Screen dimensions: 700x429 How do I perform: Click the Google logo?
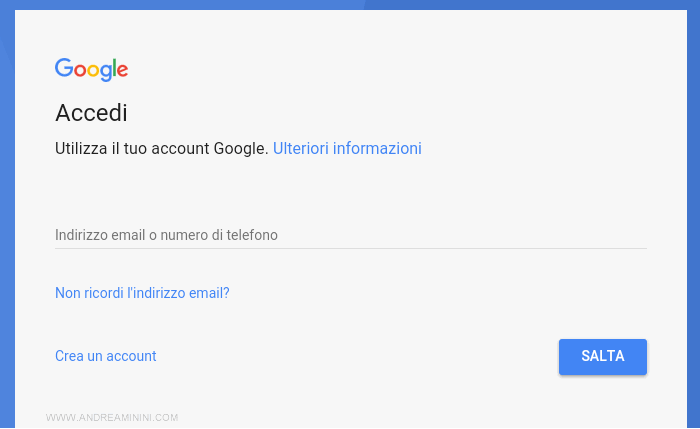pyautogui.click(x=92, y=70)
